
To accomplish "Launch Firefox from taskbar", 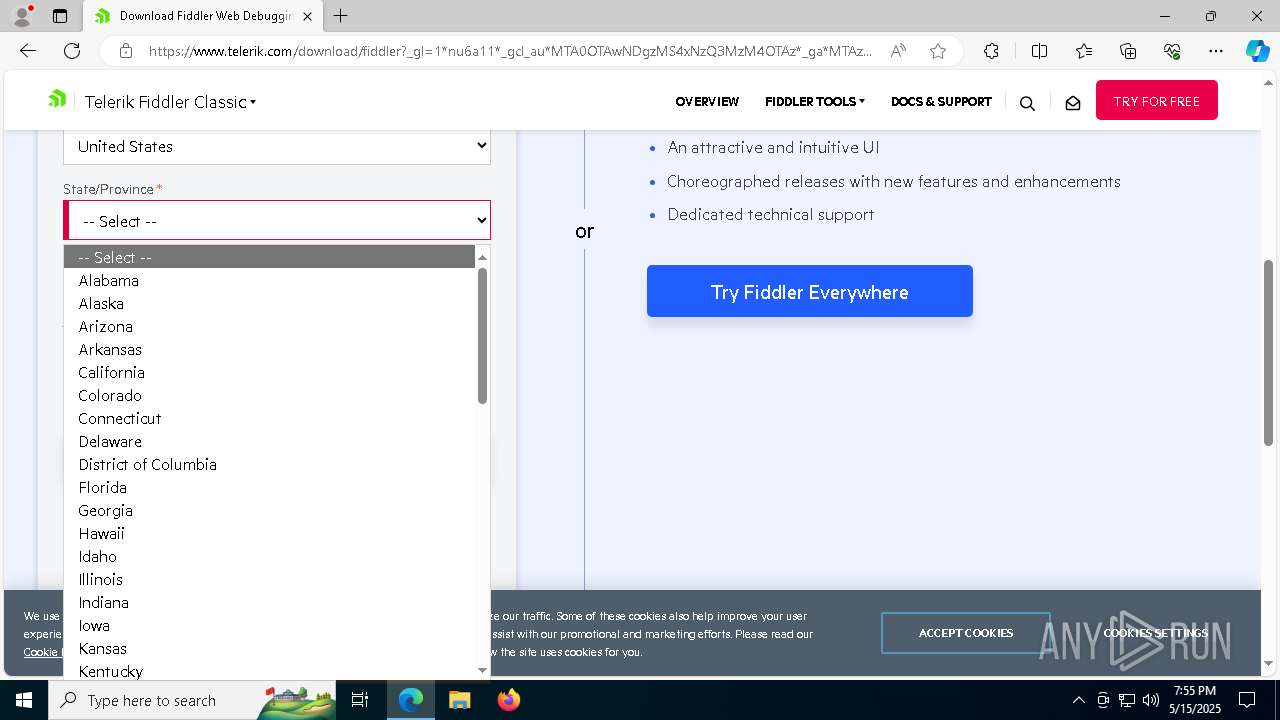I will pos(508,700).
